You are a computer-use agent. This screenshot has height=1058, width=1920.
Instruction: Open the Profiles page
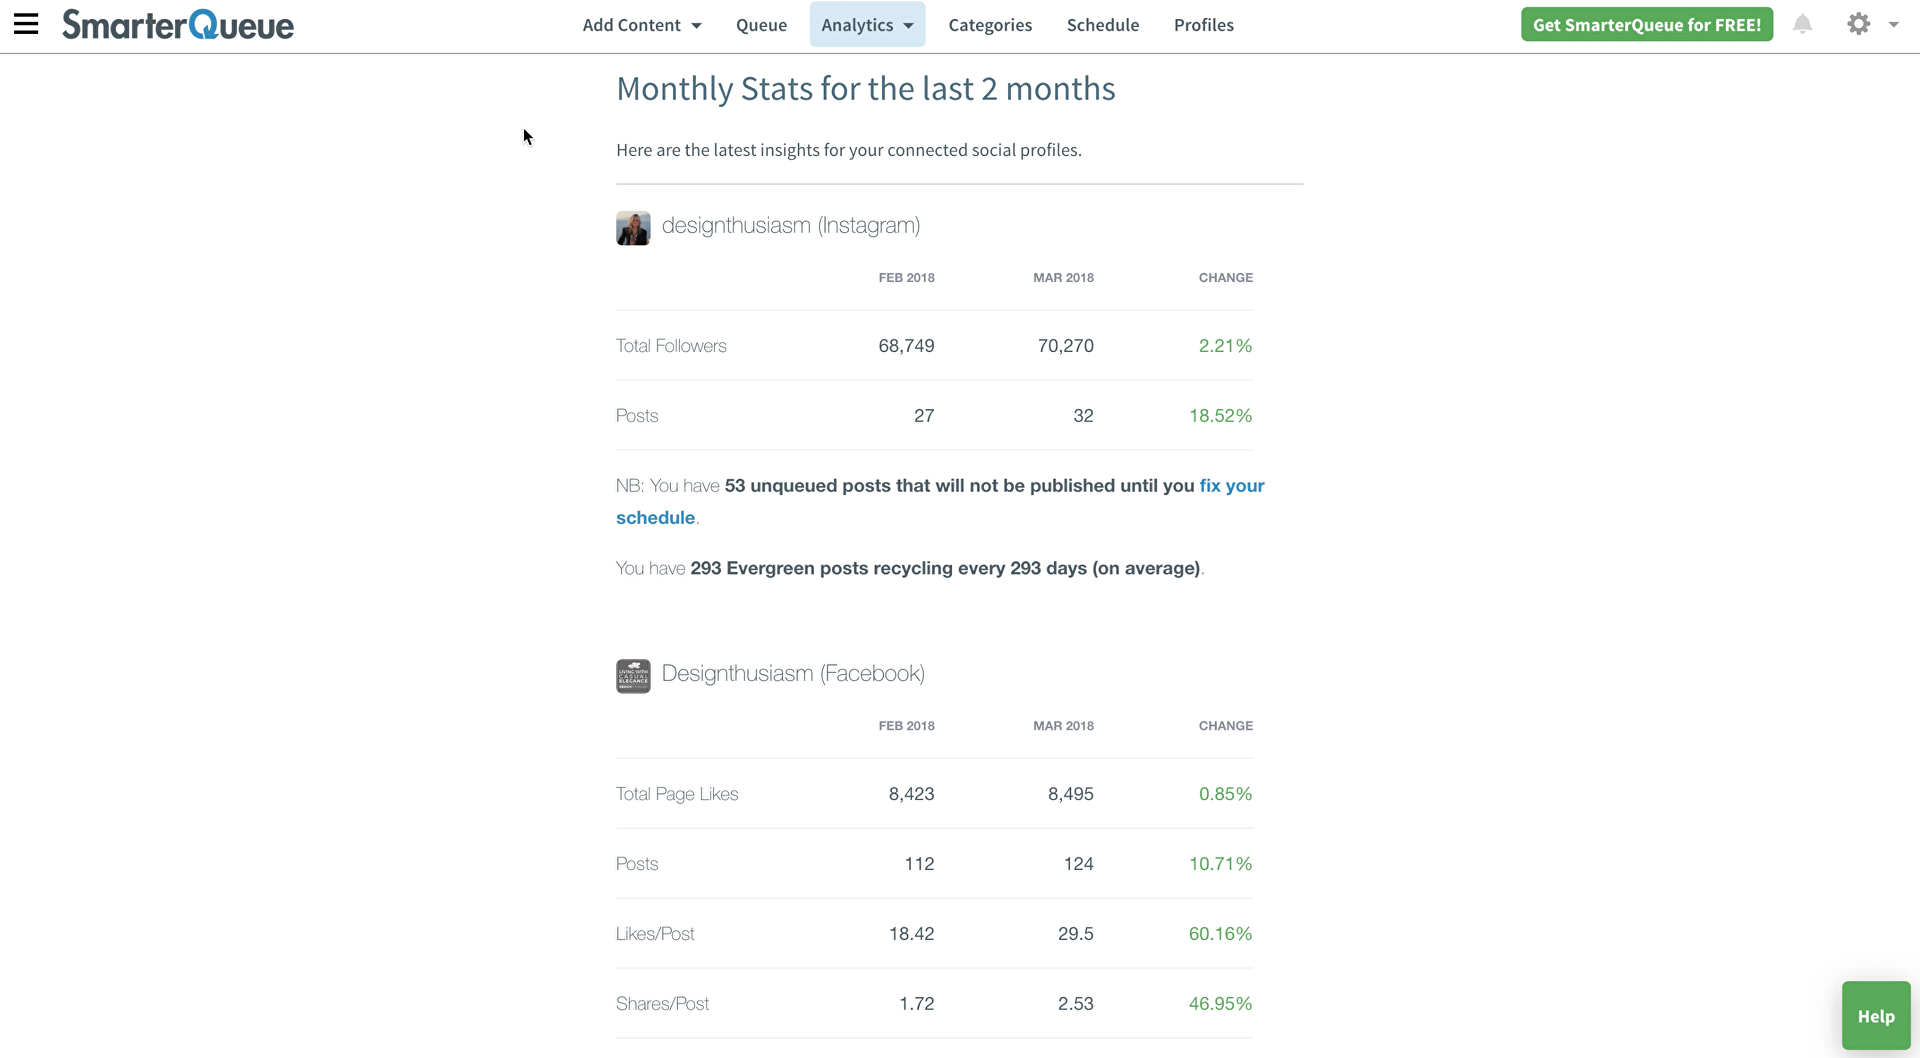(1204, 25)
